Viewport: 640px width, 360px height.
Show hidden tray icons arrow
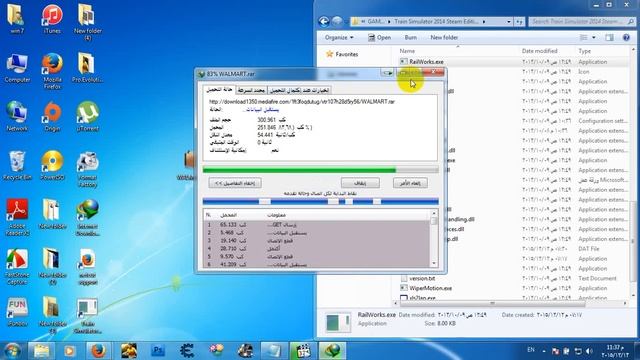[x=544, y=351]
